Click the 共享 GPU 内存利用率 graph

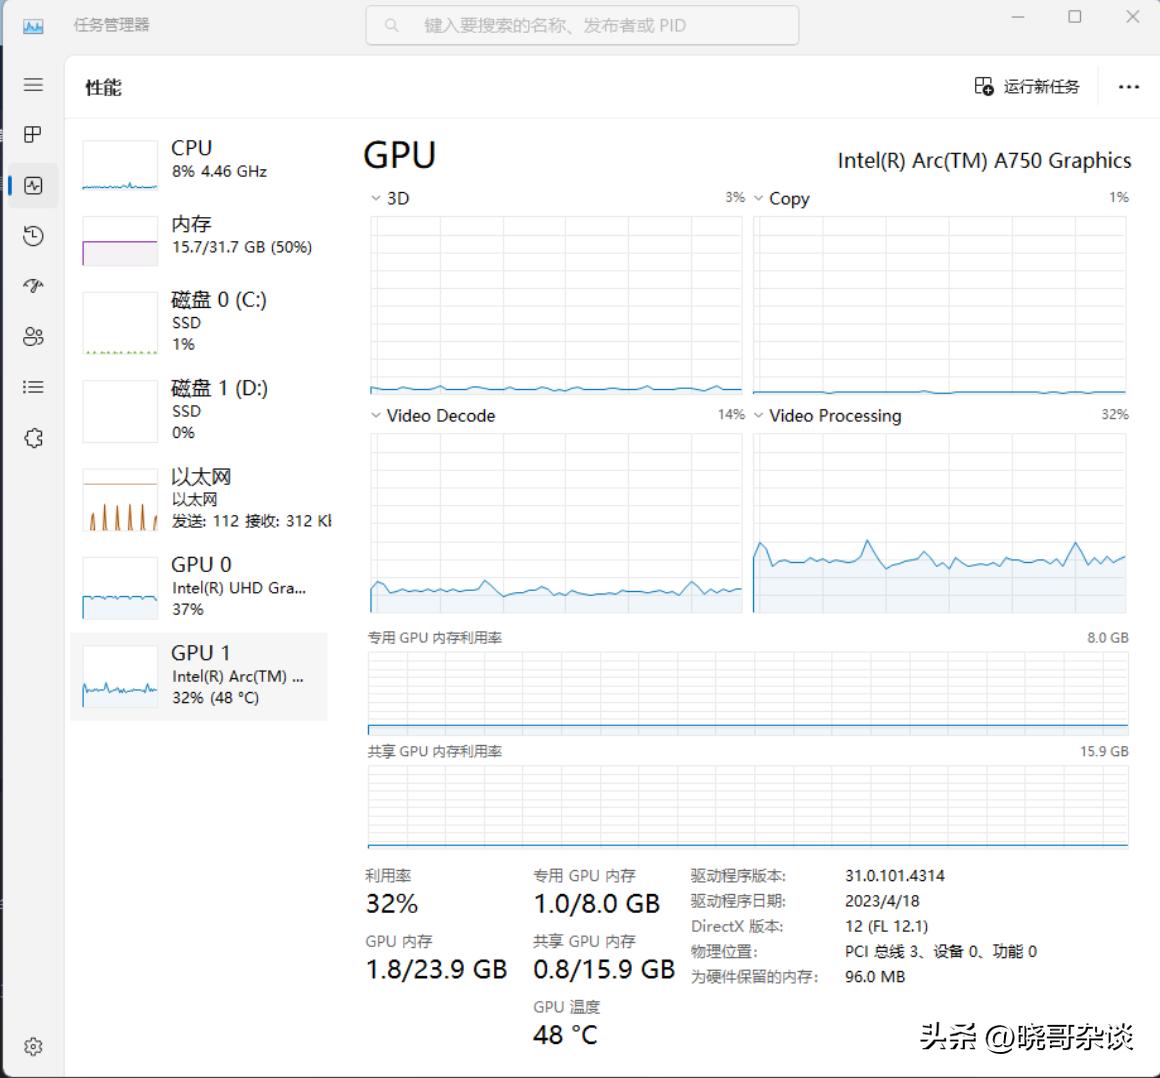point(748,806)
